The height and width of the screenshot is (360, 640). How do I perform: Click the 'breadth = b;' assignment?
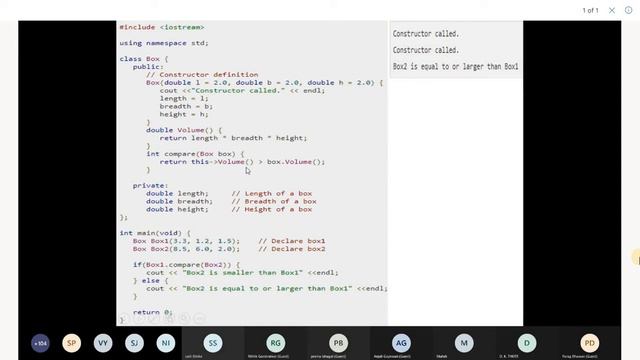pyautogui.click(x=186, y=106)
